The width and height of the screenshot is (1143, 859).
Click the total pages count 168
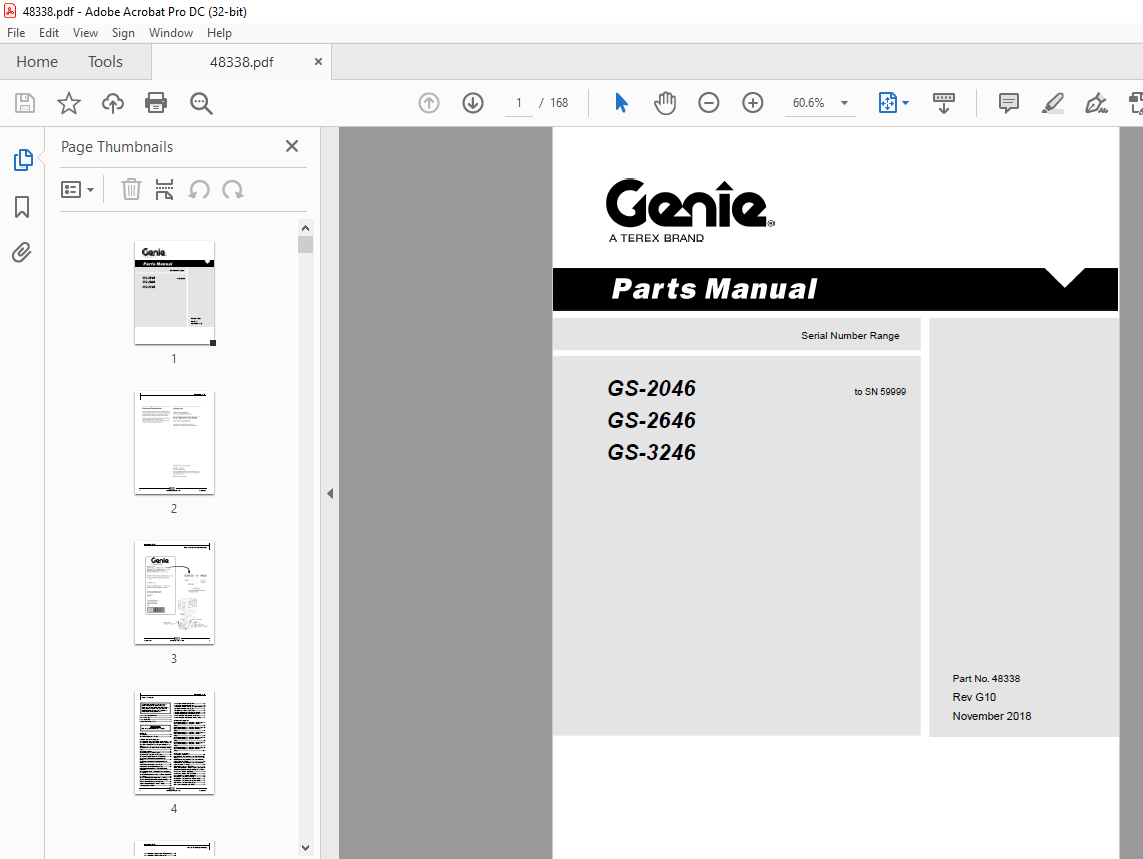coord(559,103)
